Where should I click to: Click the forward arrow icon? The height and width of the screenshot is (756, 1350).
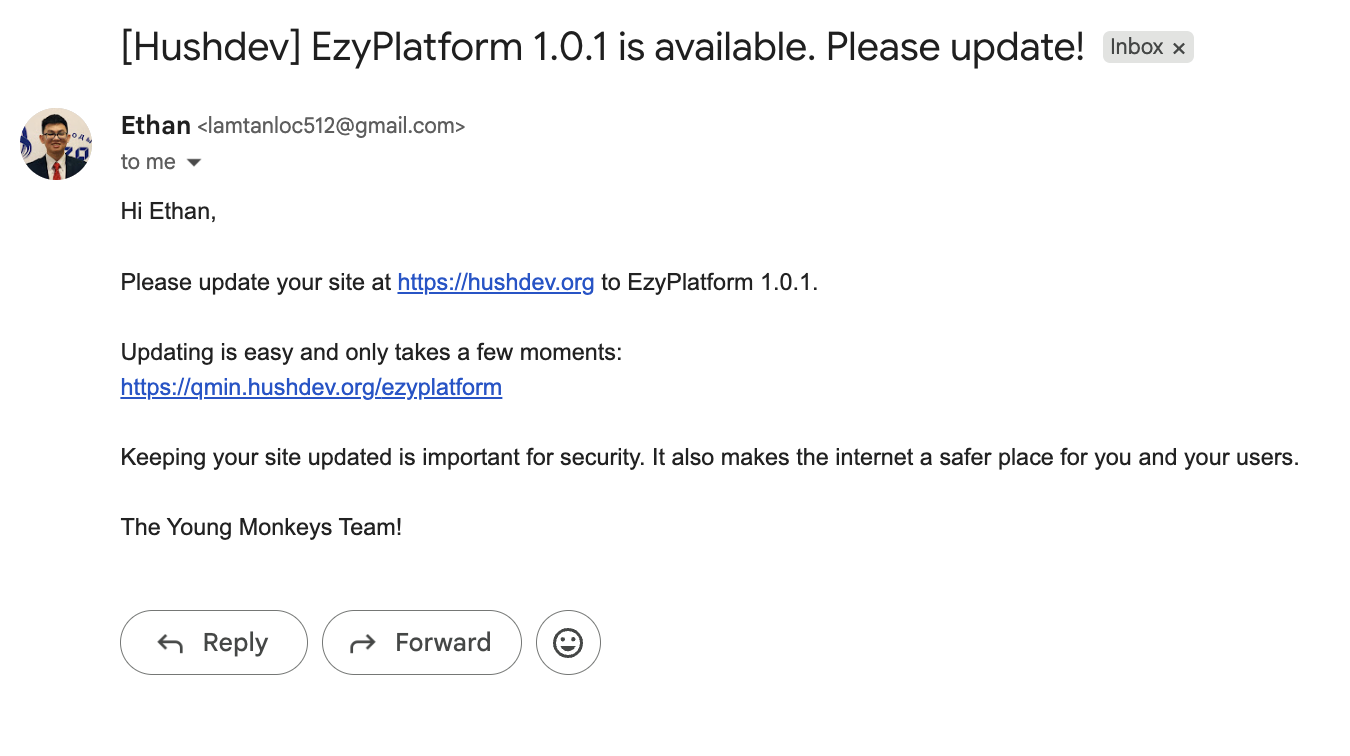[362, 643]
